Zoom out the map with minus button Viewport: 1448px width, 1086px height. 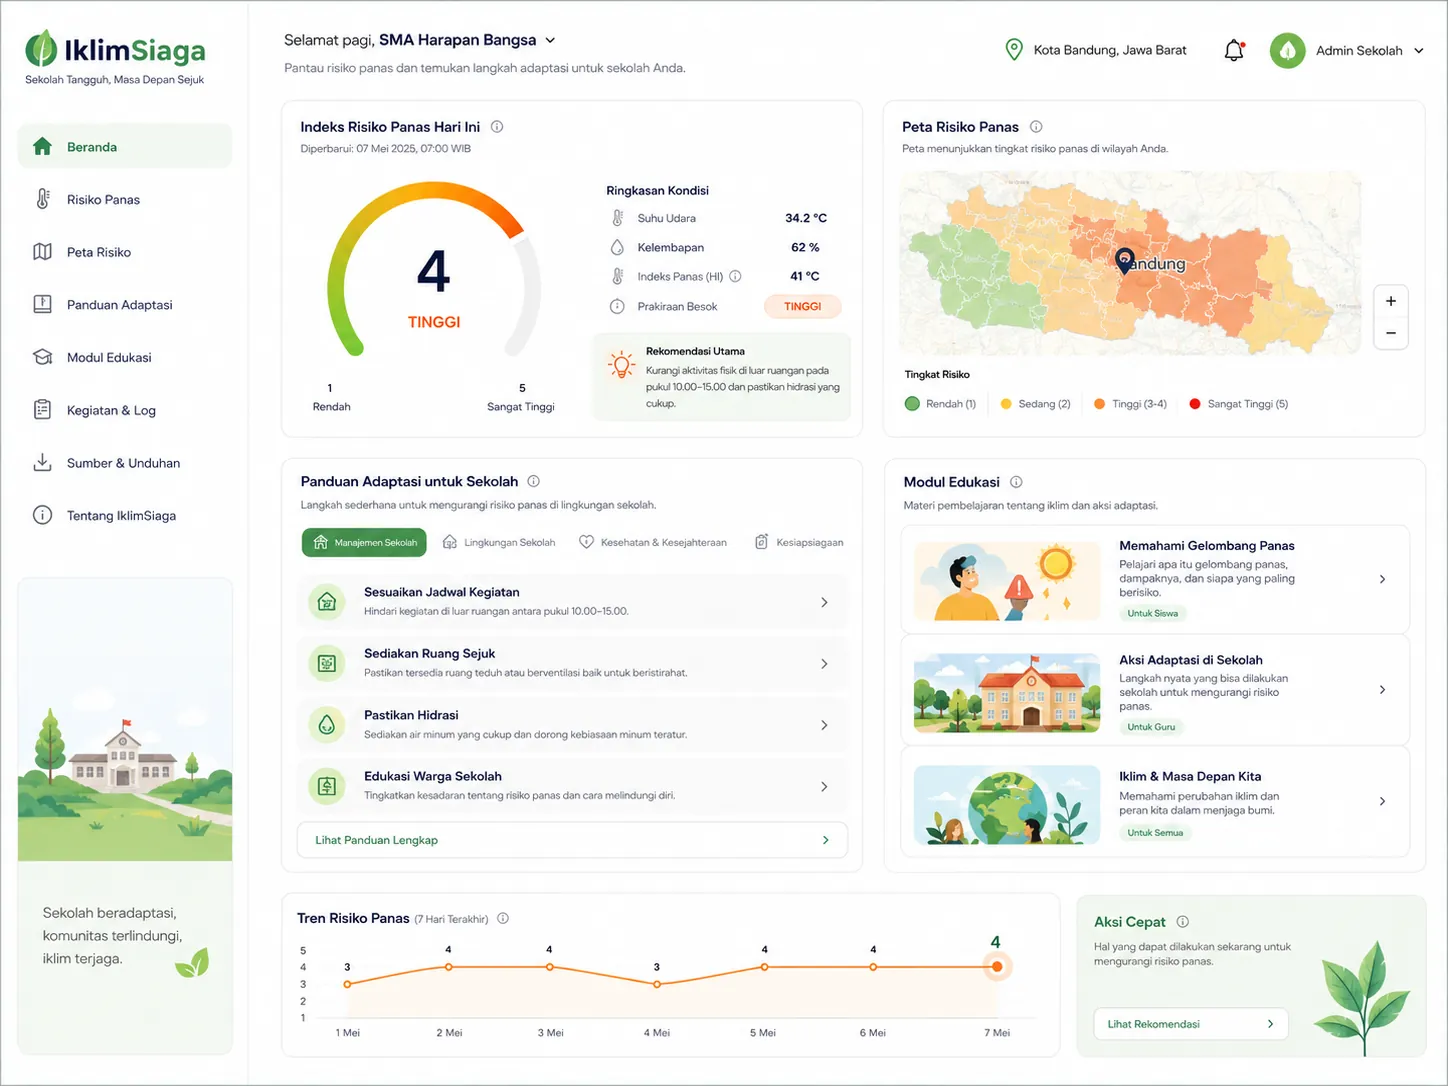point(1391,333)
